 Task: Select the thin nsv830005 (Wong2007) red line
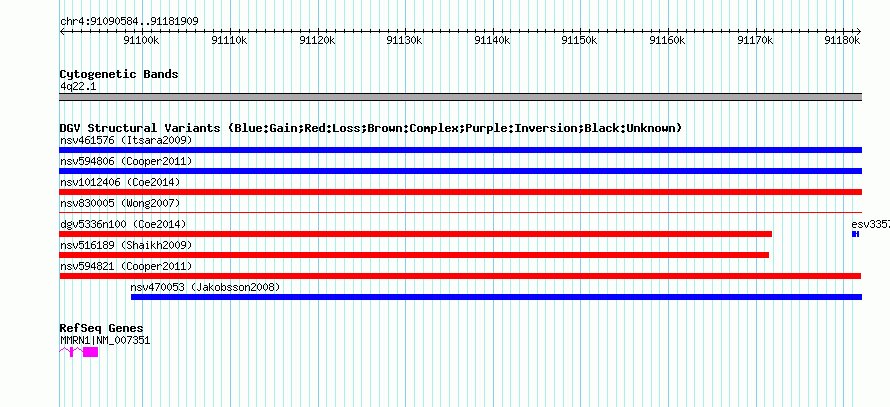coord(460,213)
